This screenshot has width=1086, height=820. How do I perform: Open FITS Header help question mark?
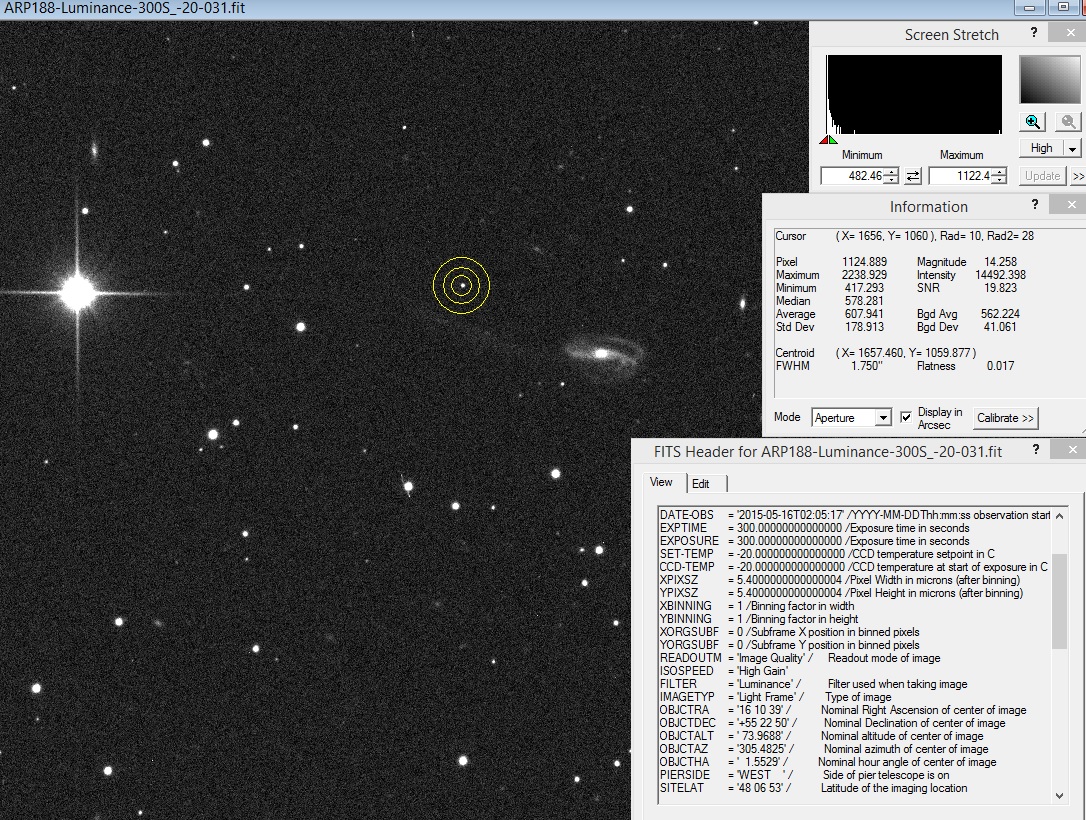(x=1035, y=449)
